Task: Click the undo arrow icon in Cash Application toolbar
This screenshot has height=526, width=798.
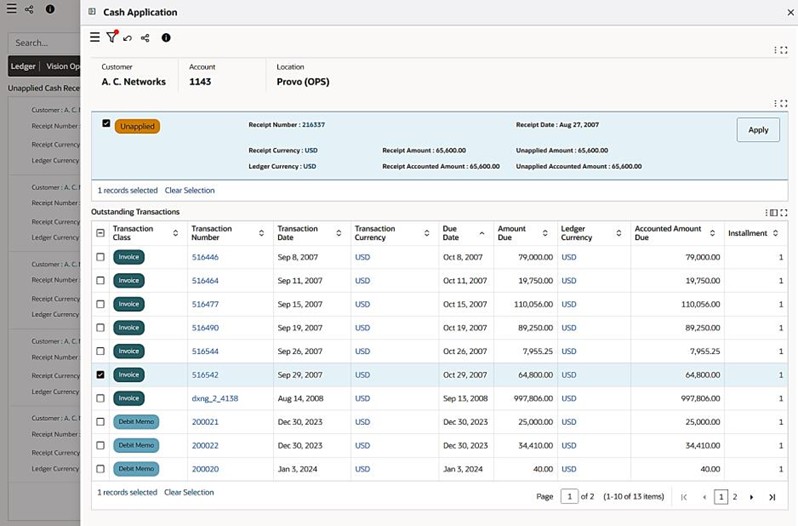Action: (128, 38)
